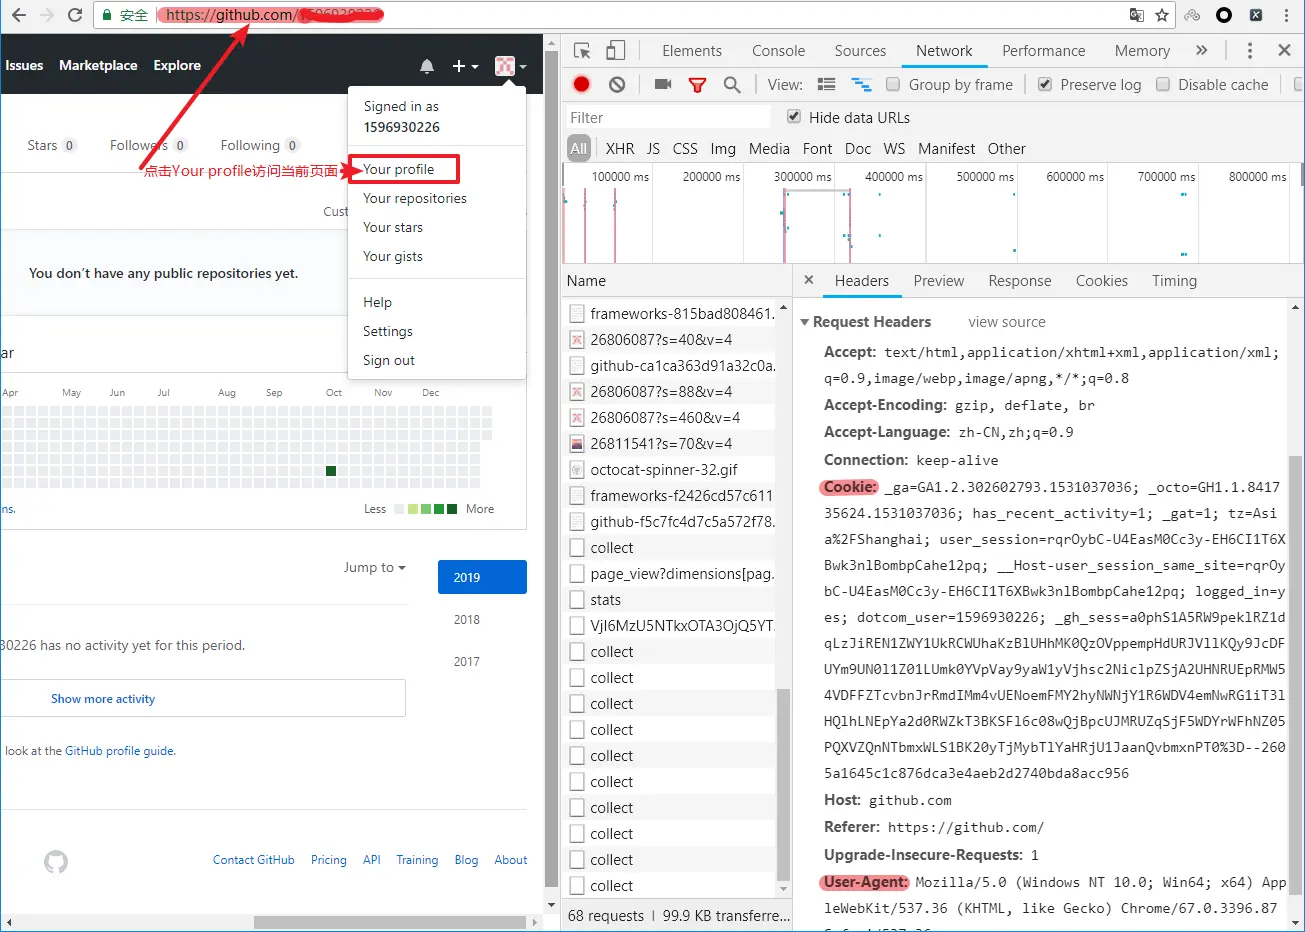Toggle capture screenshots camera icon

[663, 85]
